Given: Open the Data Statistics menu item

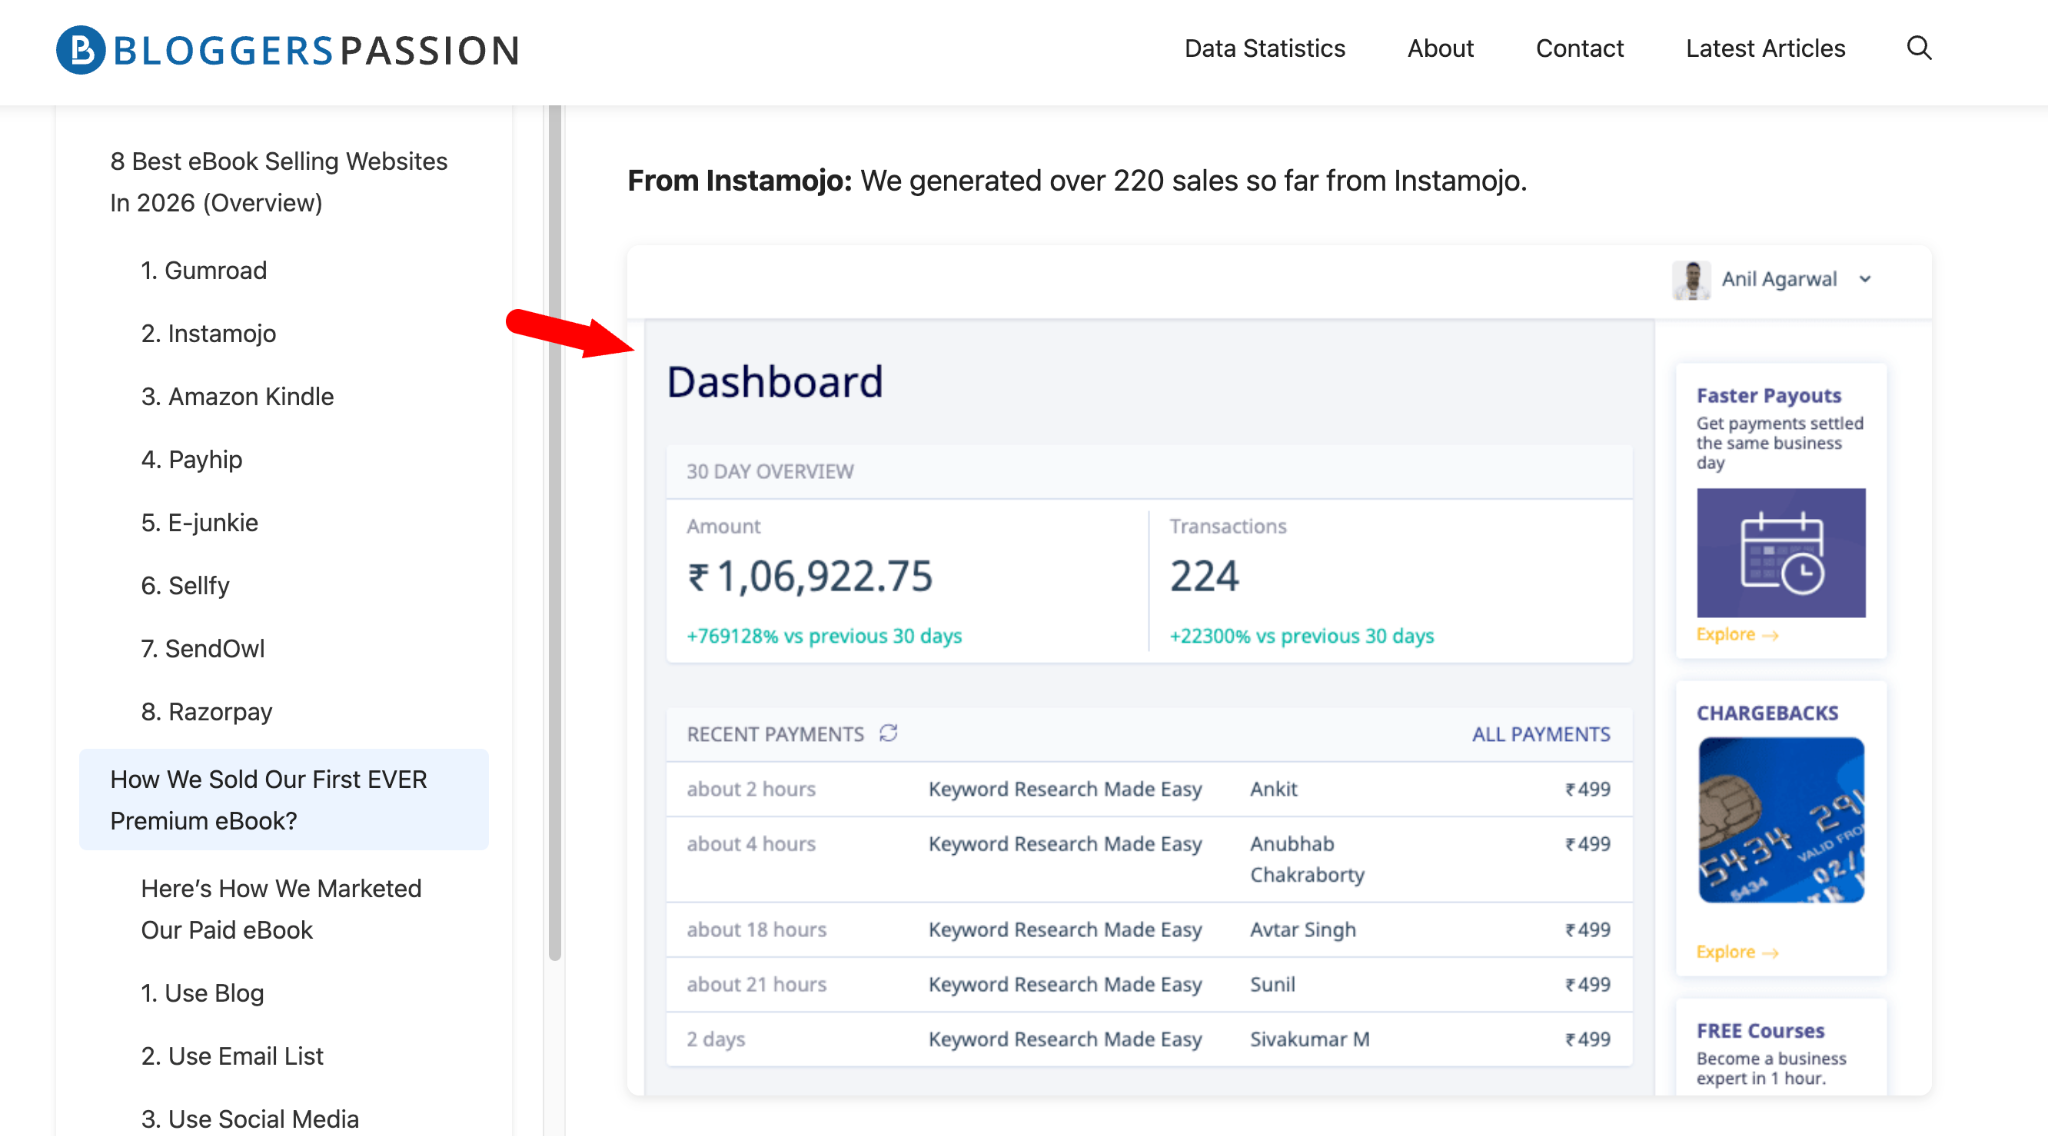Looking at the screenshot, I should pos(1265,48).
